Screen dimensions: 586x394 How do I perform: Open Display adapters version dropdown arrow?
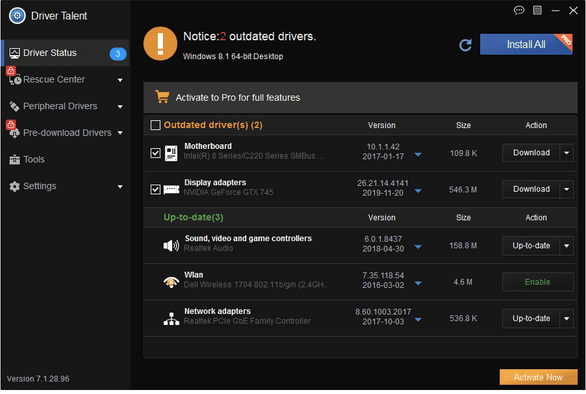point(418,191)
